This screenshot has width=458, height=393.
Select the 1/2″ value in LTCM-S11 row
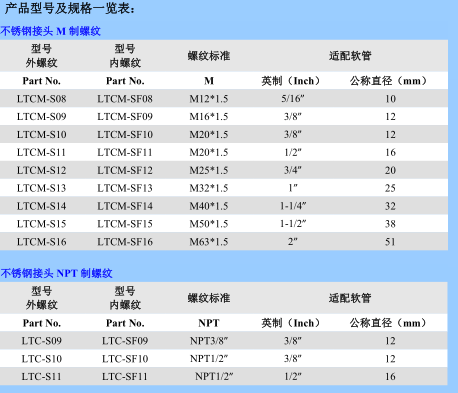[293, 152]
